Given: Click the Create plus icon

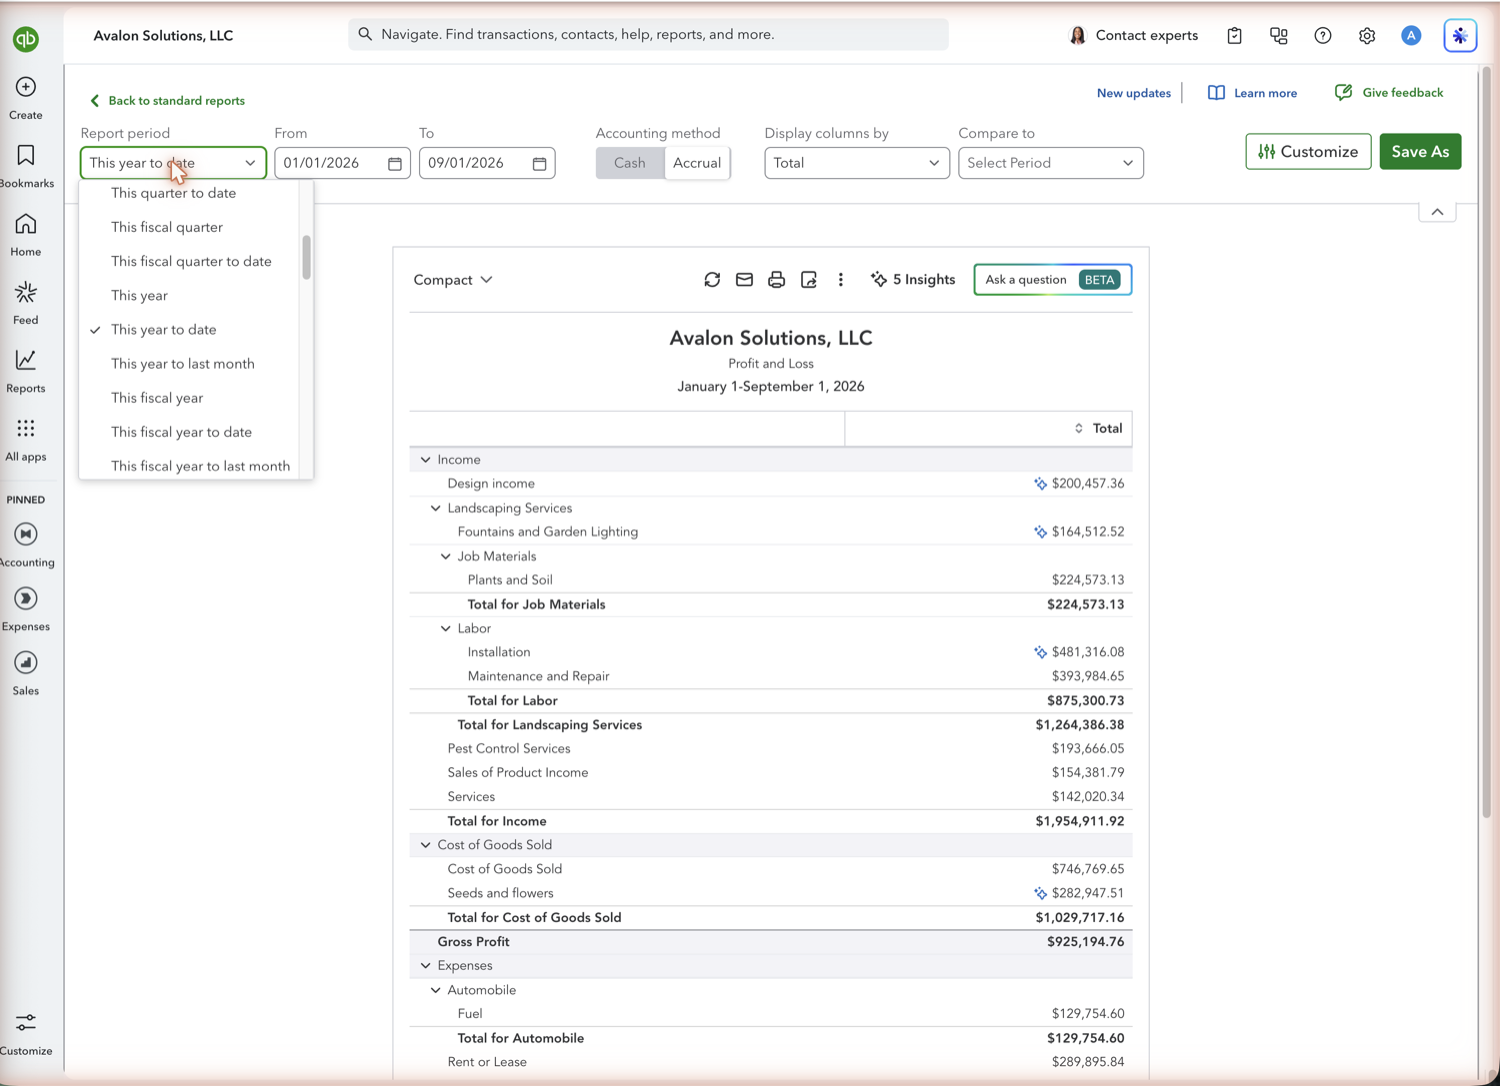Looking at the screenshot, I should click(x=26, y=87).
